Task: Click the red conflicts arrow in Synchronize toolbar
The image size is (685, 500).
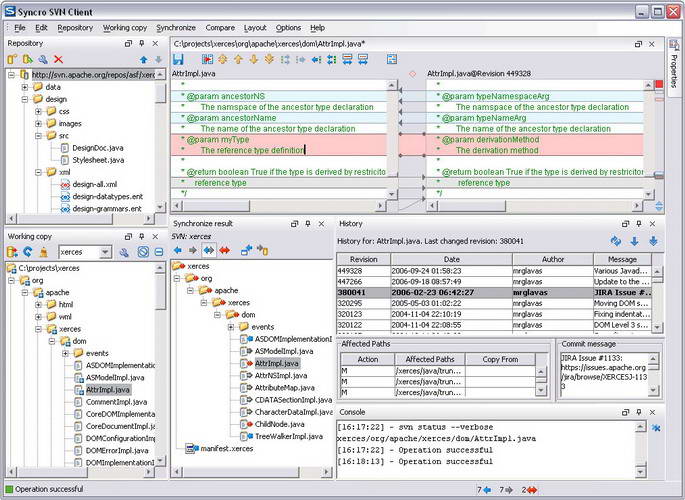Action: 224,250
